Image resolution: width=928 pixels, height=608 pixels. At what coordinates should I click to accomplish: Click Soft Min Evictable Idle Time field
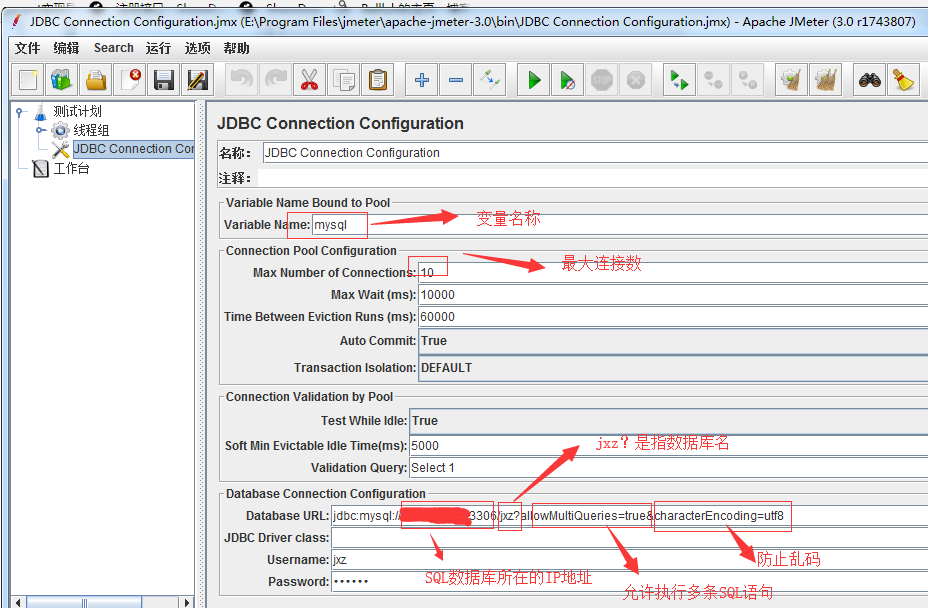[669, 446]
